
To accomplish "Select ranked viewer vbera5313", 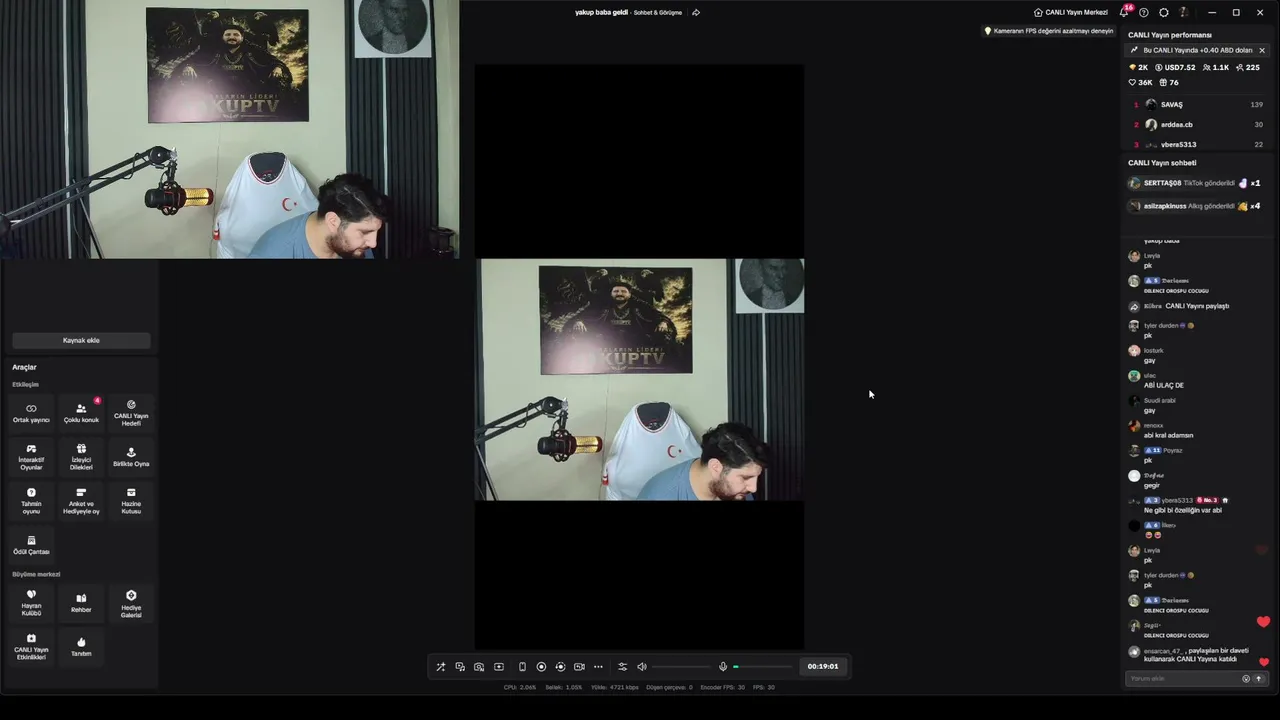I will point(1198,145).
